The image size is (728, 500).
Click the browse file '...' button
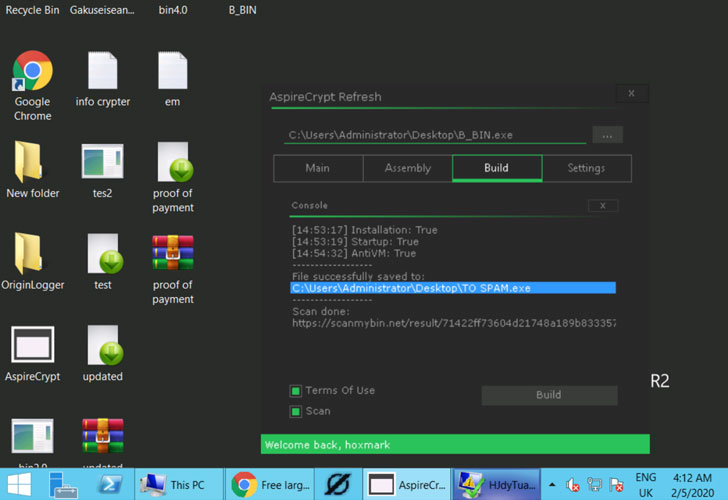pos(607,136)
